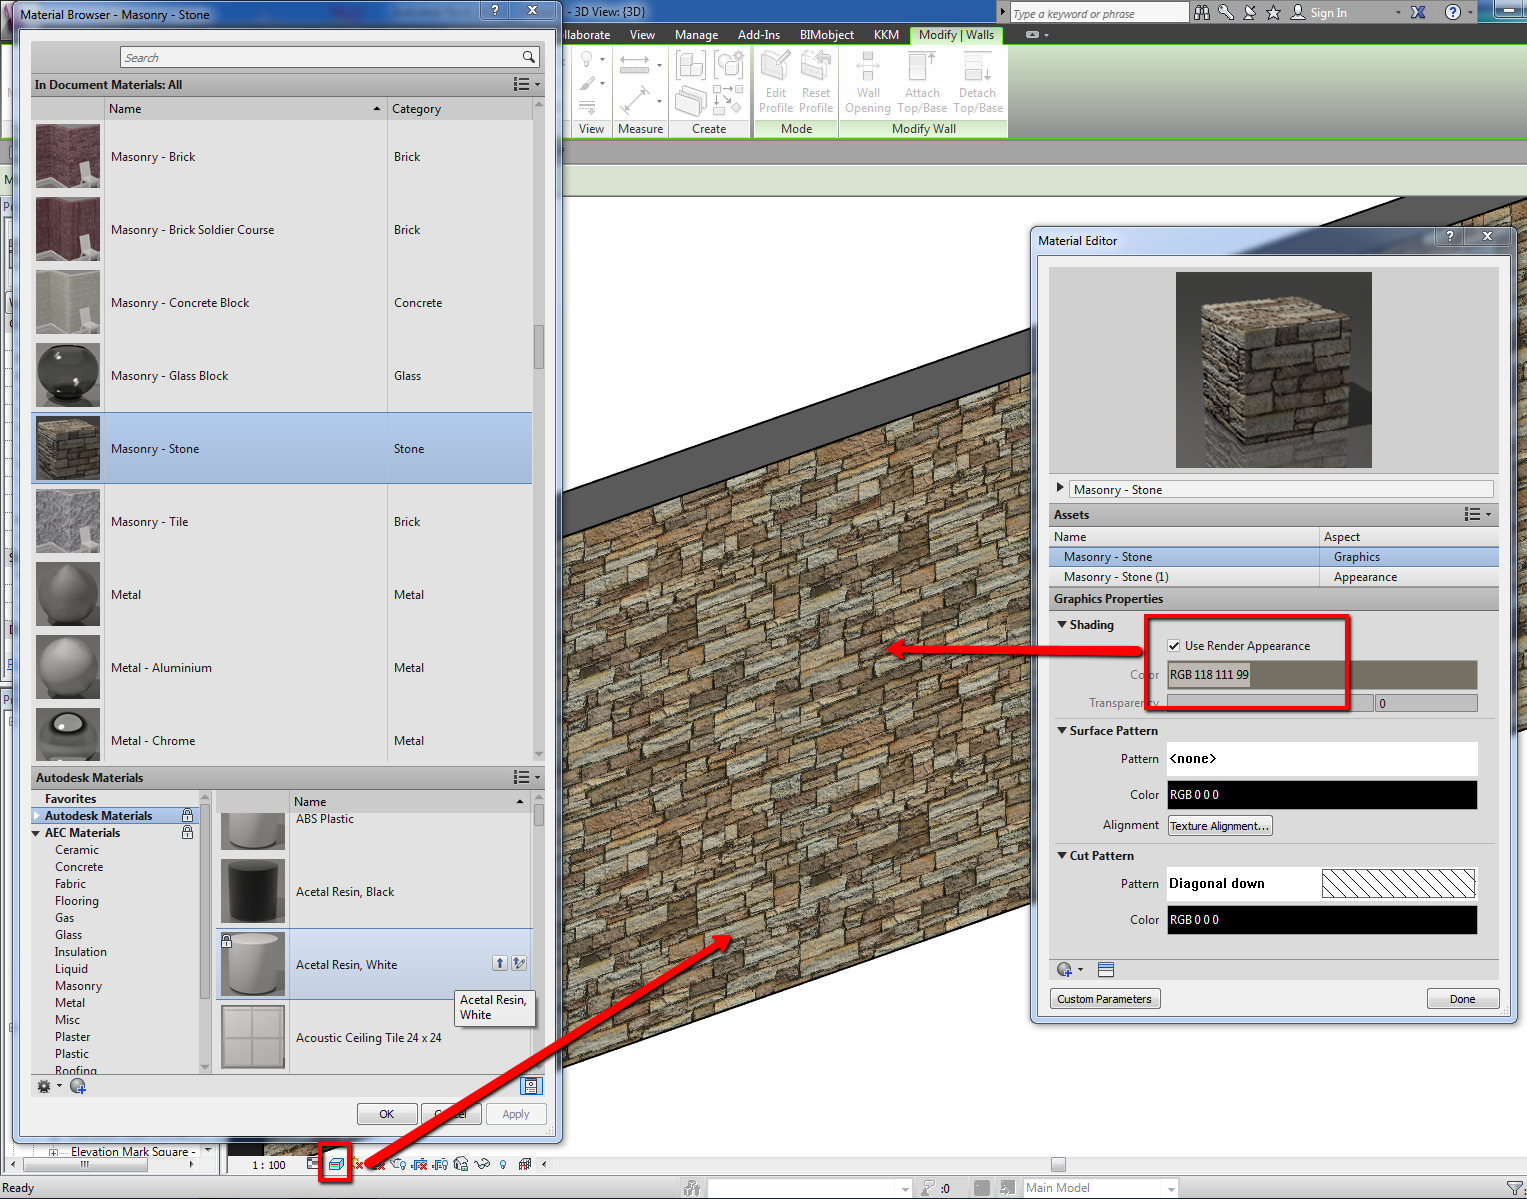Image resolution: width=1527 pixels, height=1199 pixels.
Task: Collapse the Shading section
Action: coord(1062,625)
